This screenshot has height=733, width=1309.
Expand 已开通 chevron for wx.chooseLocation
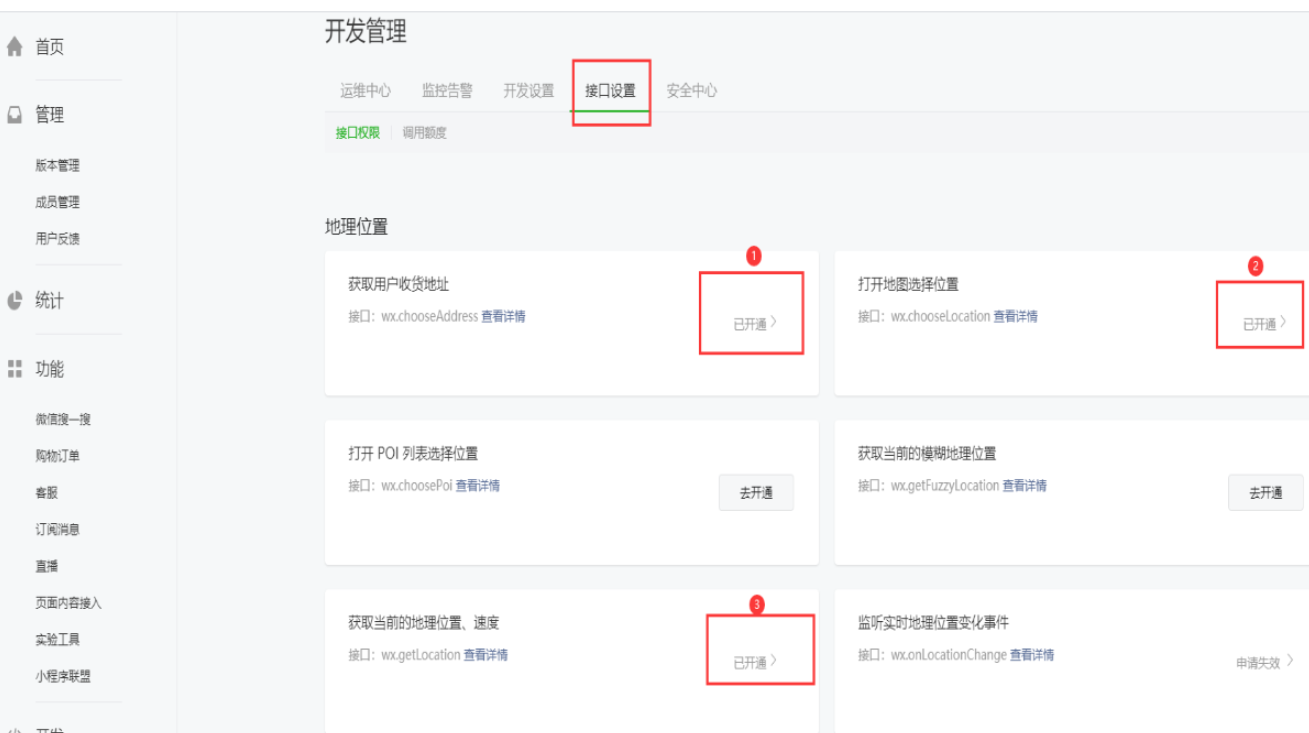point(1283,323)
